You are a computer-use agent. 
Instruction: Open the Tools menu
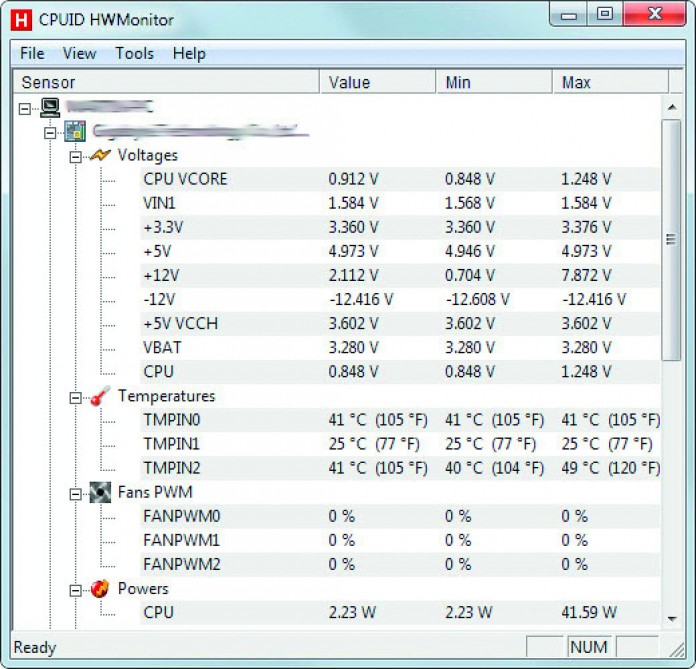(x=134, y=53)
